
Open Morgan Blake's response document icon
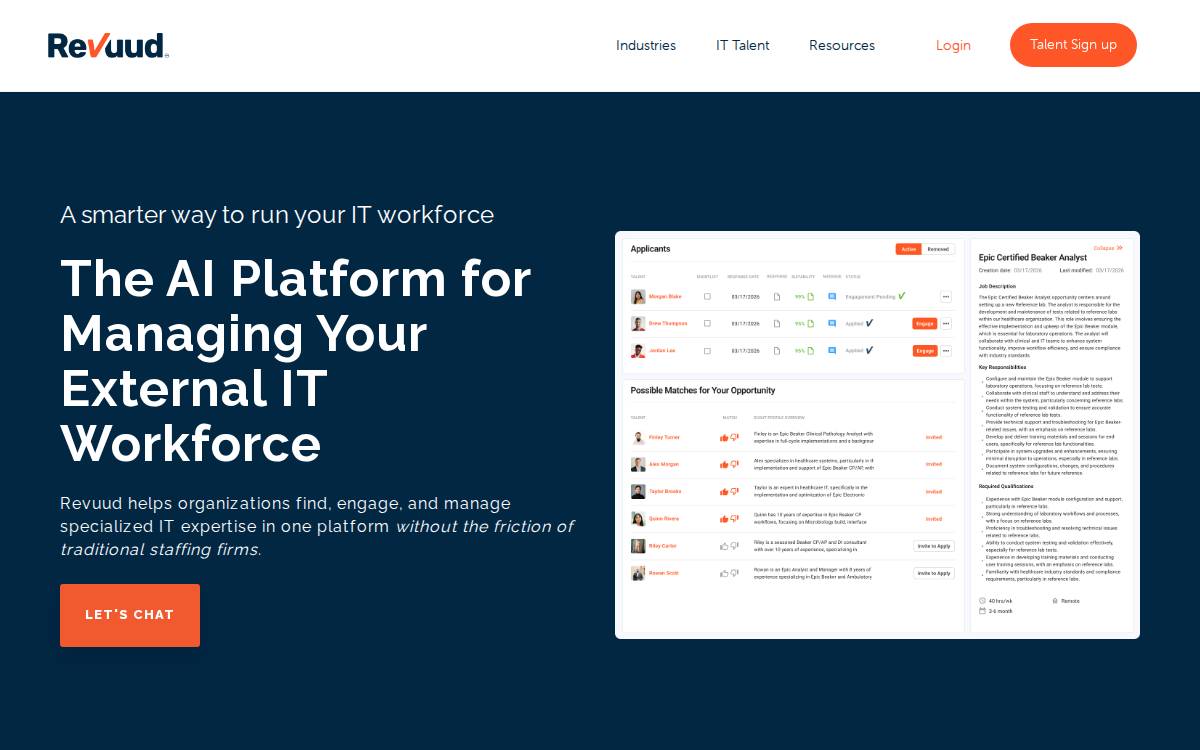(777, 297)
